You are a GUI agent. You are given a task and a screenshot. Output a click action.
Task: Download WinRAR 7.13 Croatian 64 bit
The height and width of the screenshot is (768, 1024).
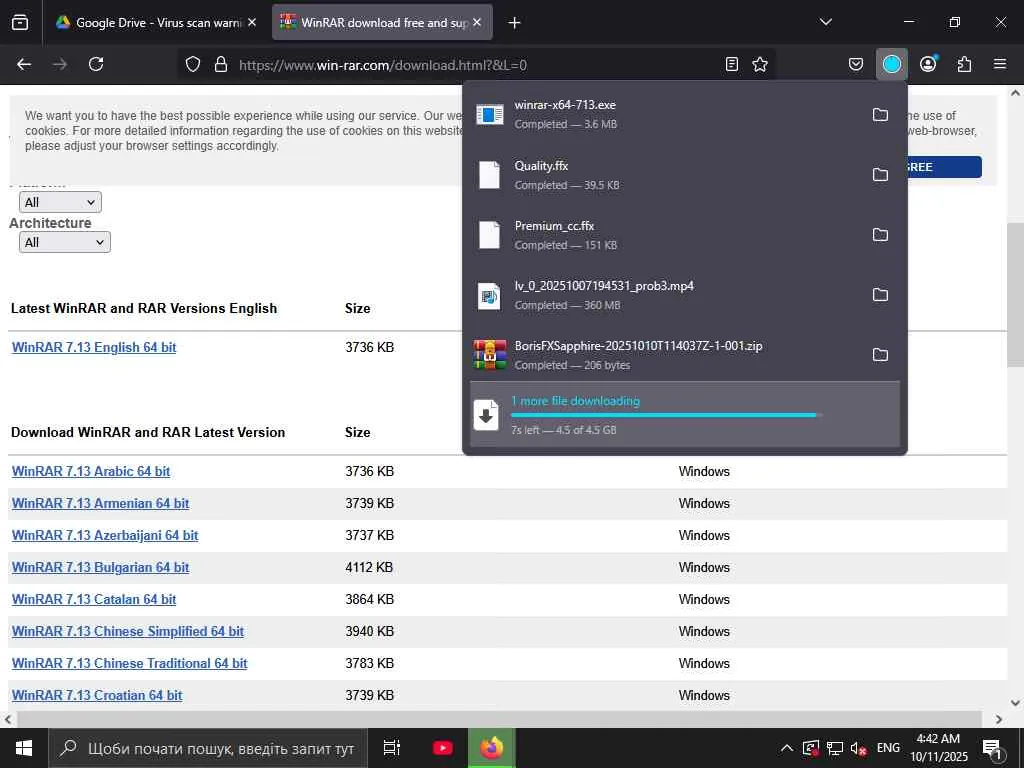(x=97, y=696)
